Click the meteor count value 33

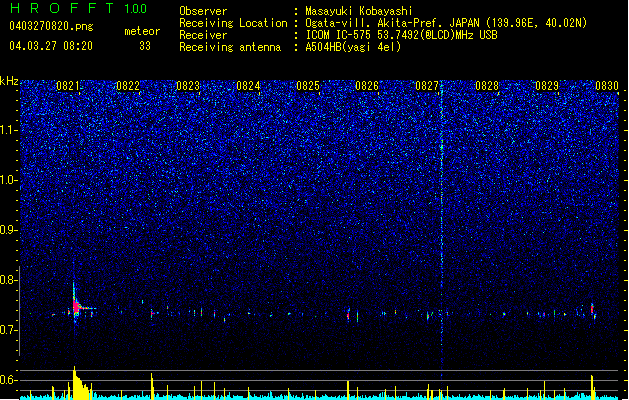(145, 46)
